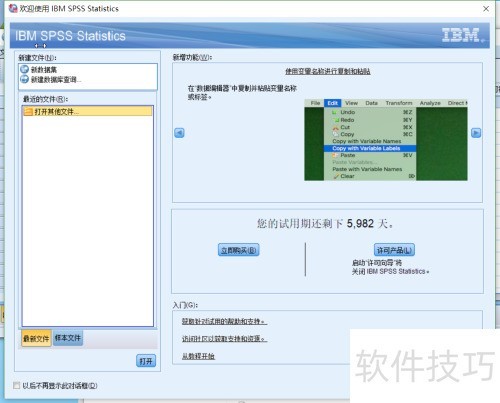500x403 pixels.
Task: Click the SPSS icon in title bar
Action: click(13, 8)
